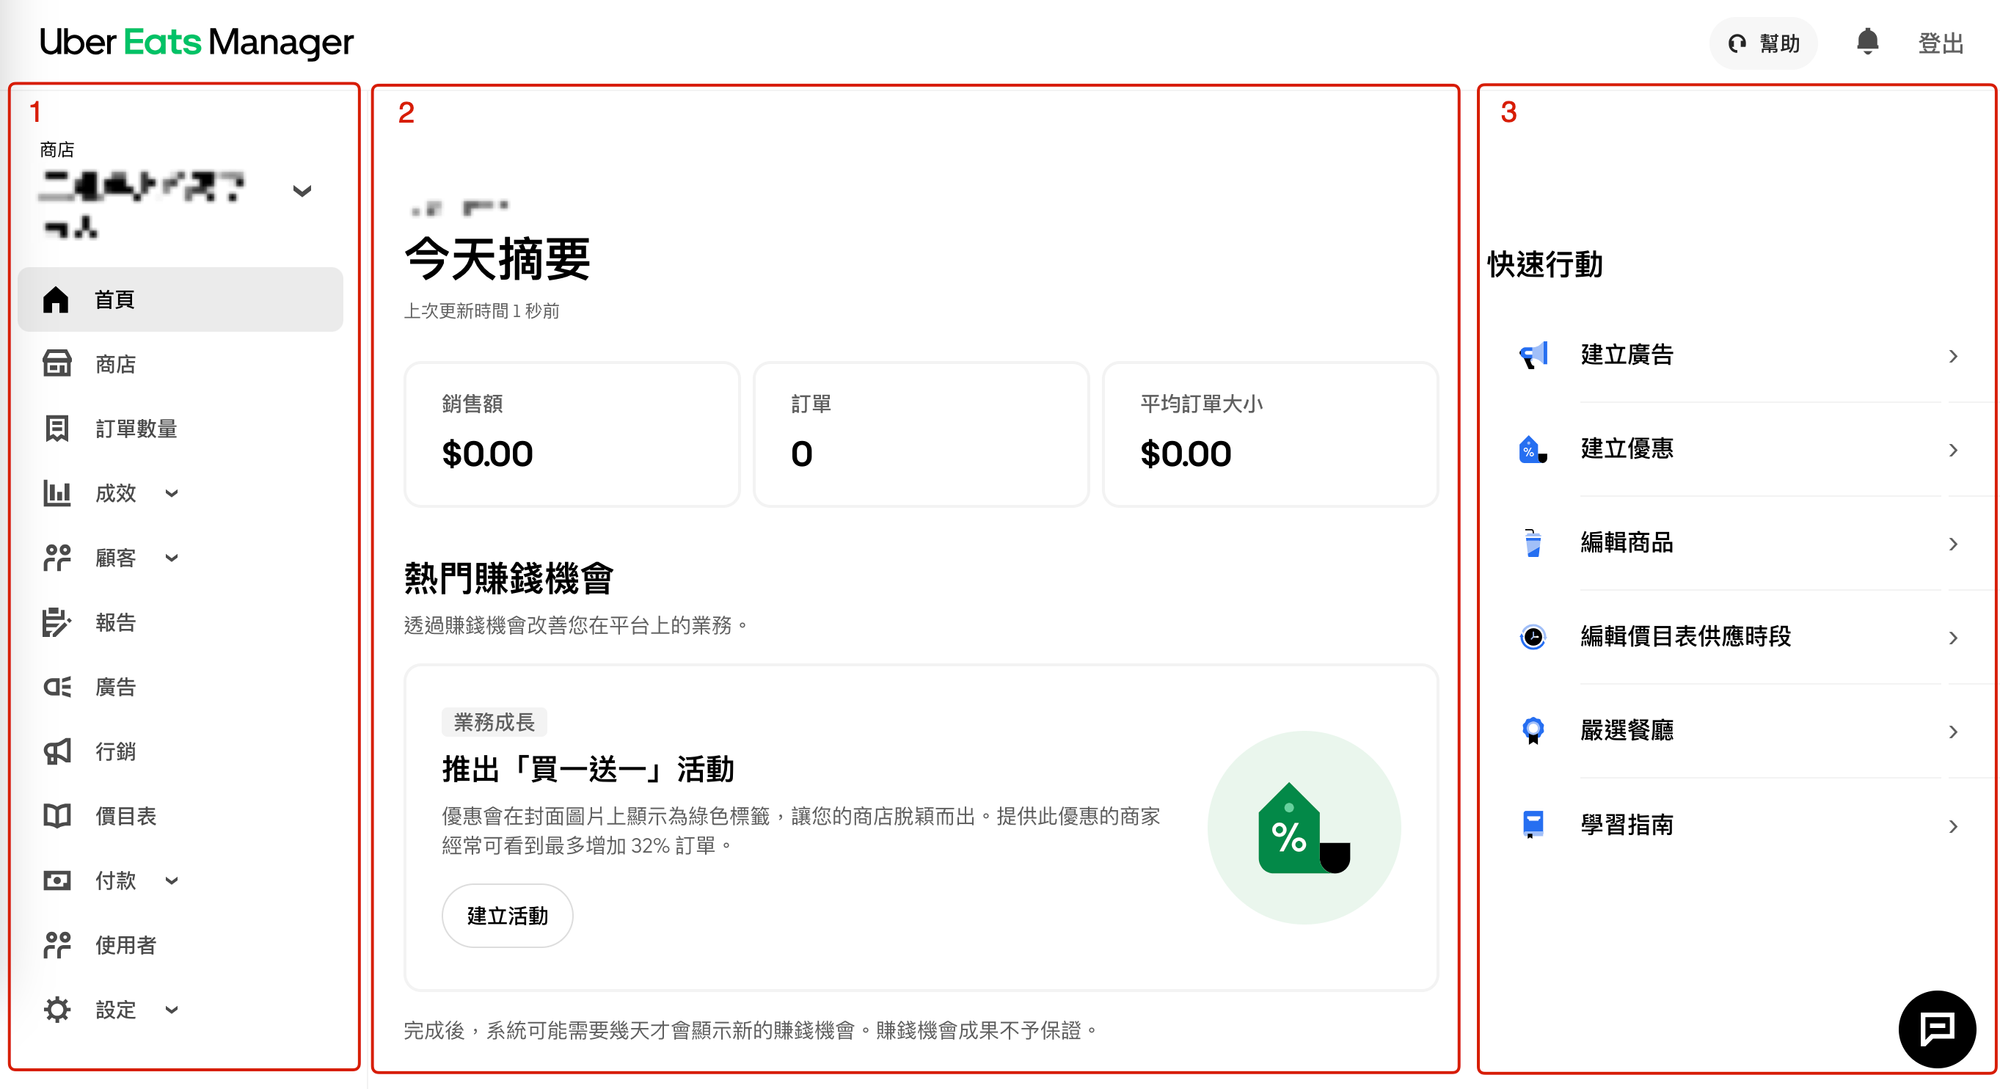
Task: Select the 商店 (Stores) icon in sidebar
Action: 57,364
